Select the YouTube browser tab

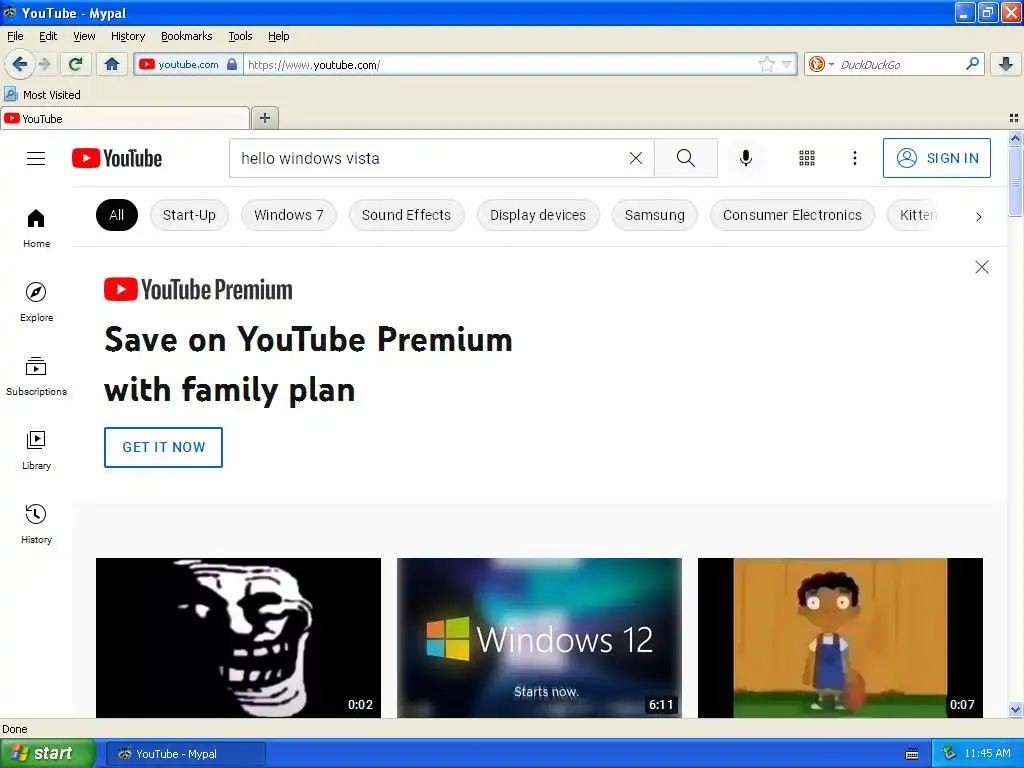(x=125, y=118)
